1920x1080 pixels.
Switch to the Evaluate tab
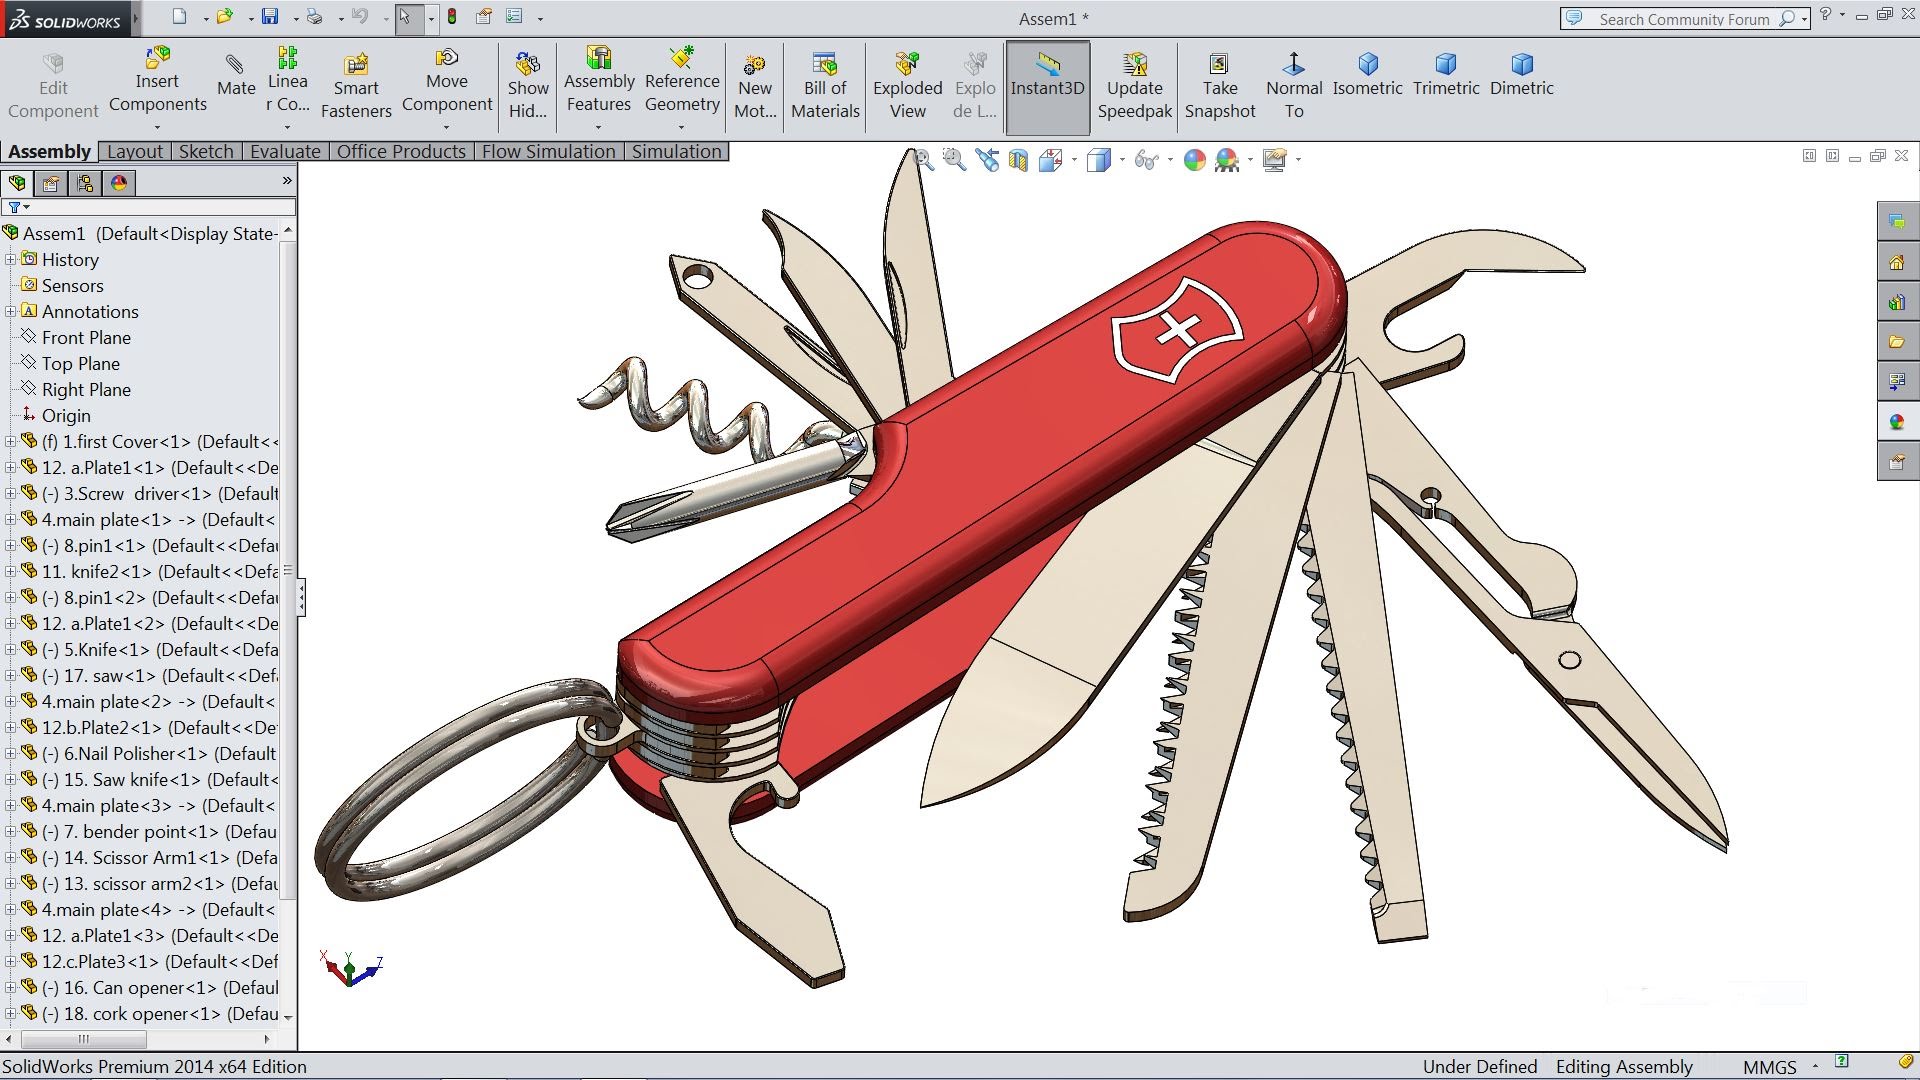(x=285, y=151)
